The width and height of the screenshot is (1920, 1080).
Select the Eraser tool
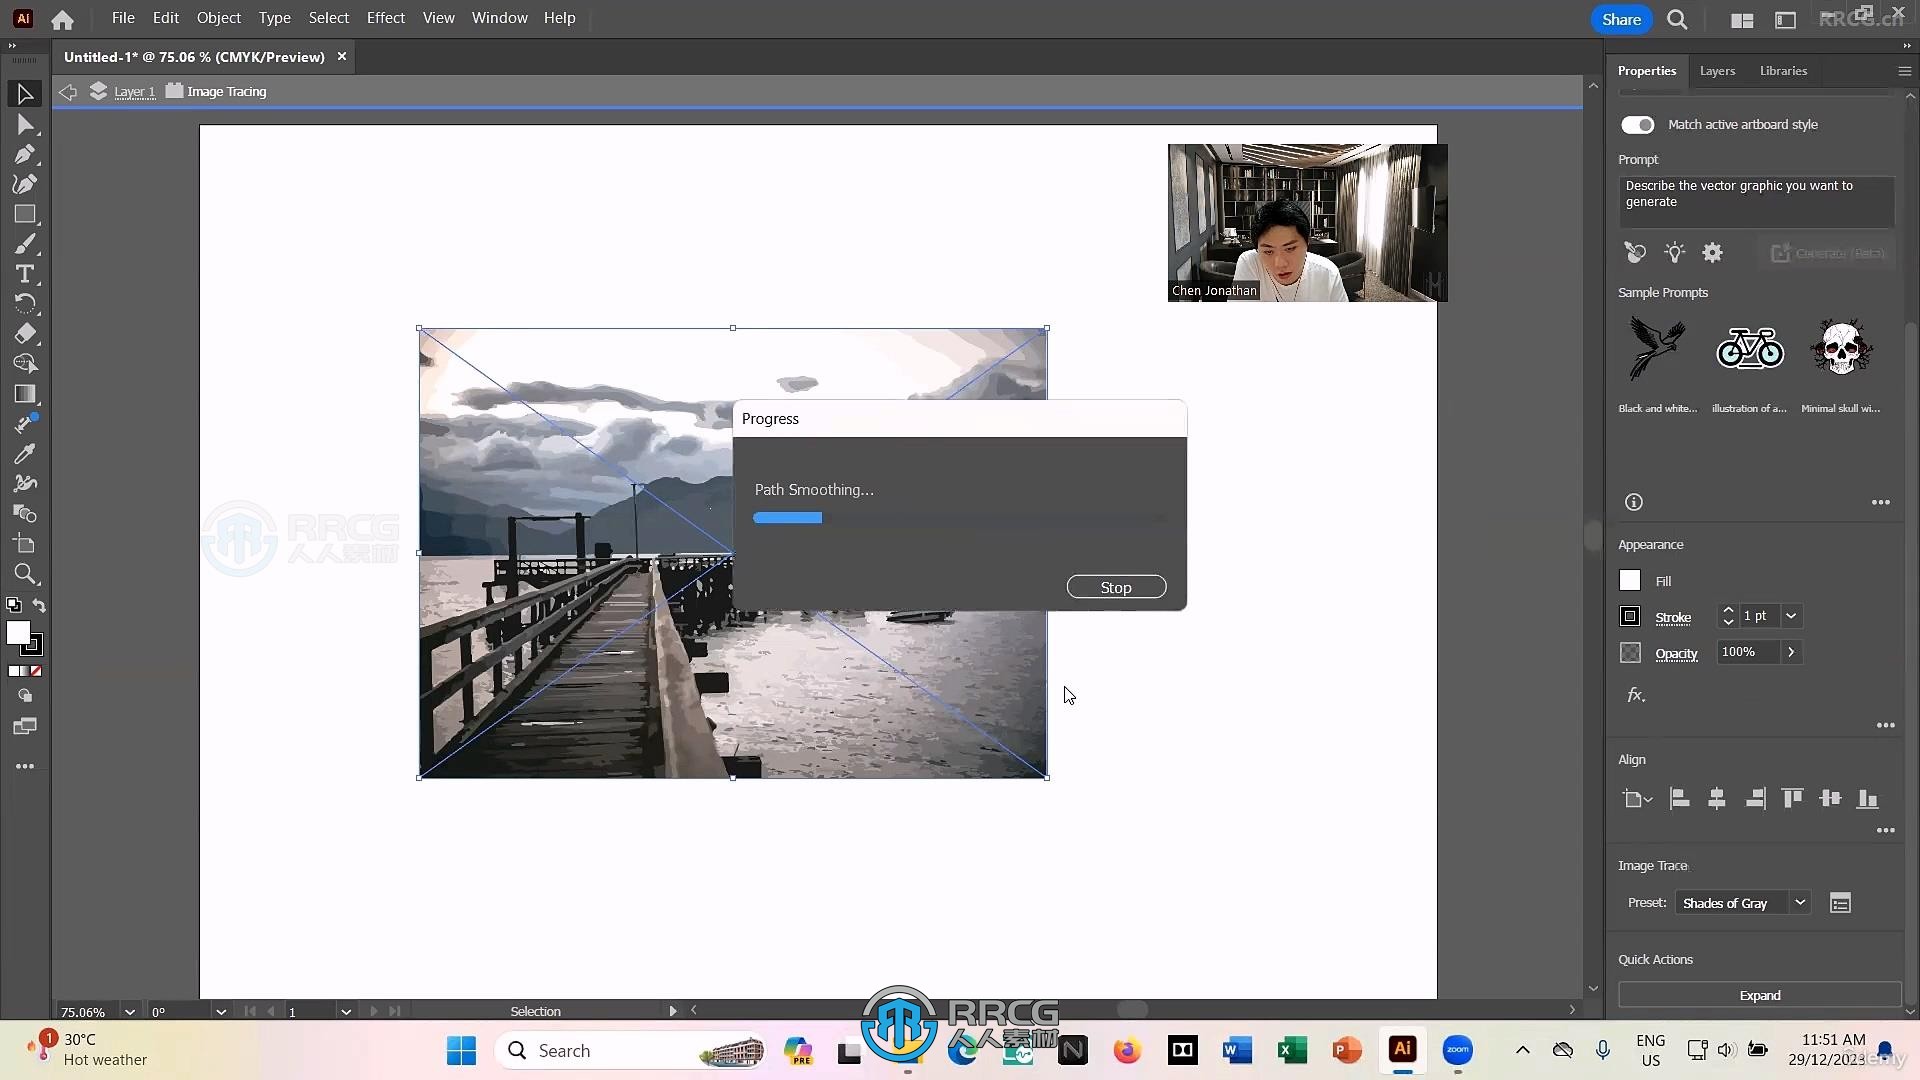(x=25, y=334)
